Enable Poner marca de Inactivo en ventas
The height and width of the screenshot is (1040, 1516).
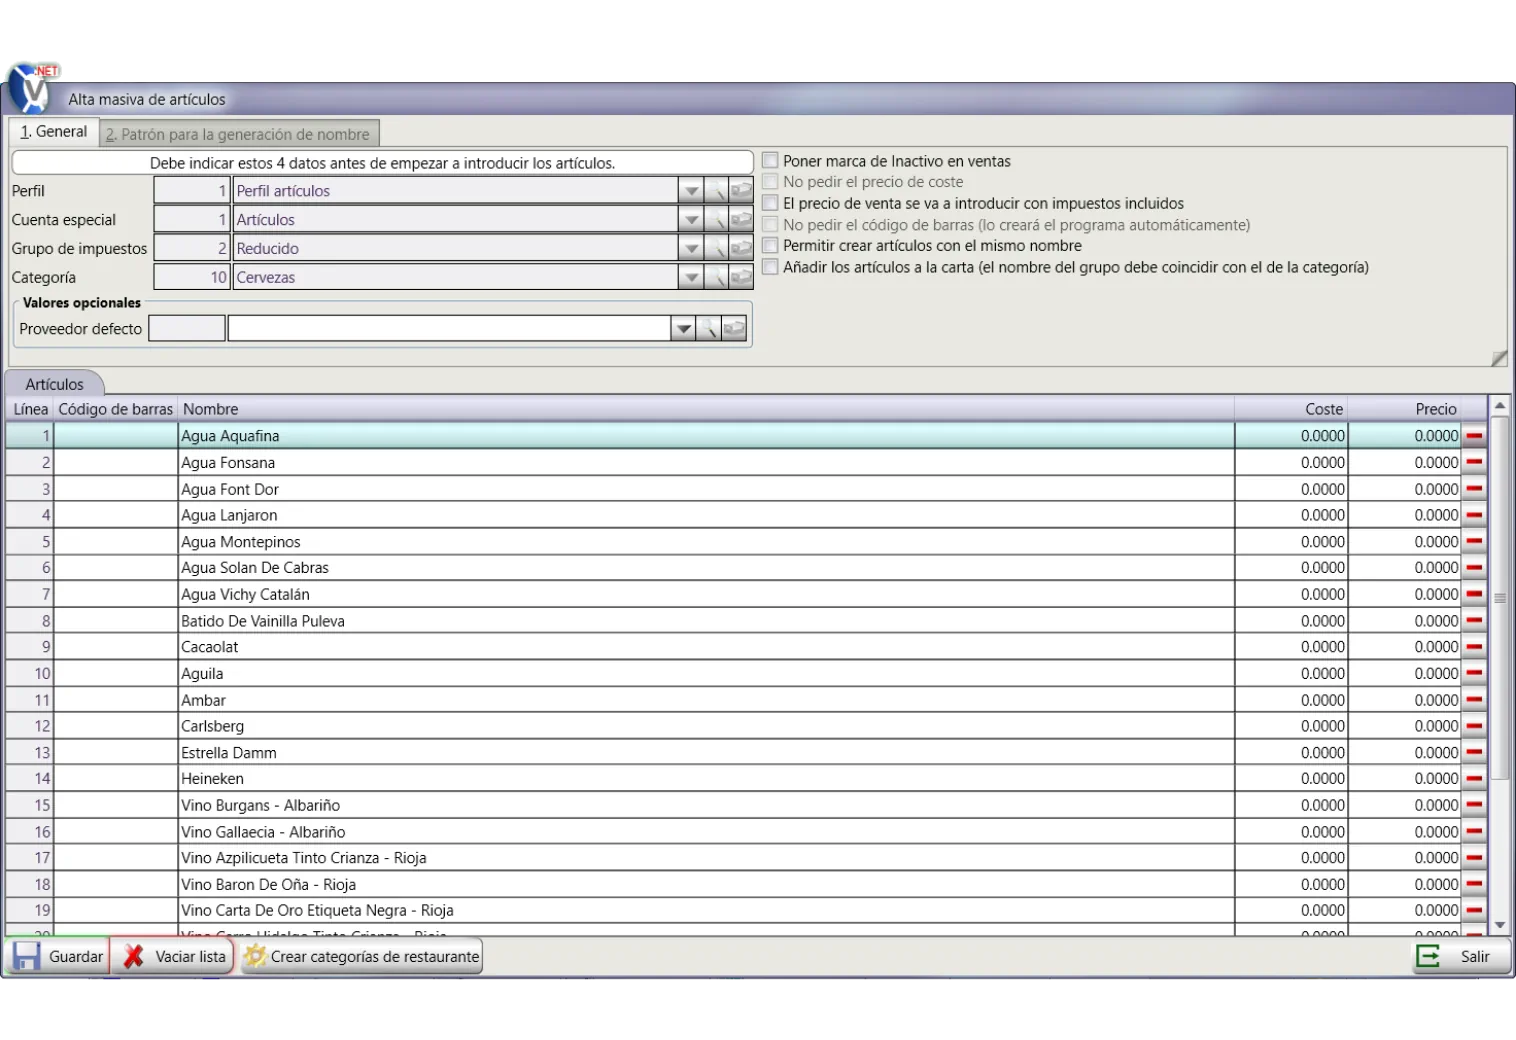click(x=770, y=161)
